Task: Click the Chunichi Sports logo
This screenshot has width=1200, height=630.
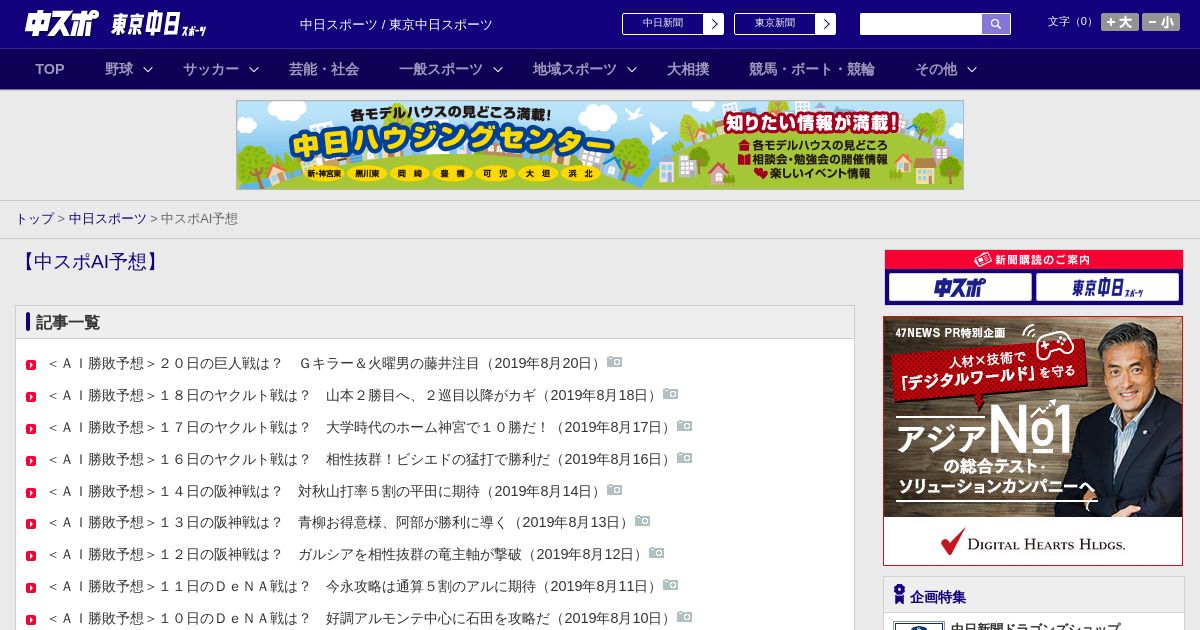Action: coord(62,23)
